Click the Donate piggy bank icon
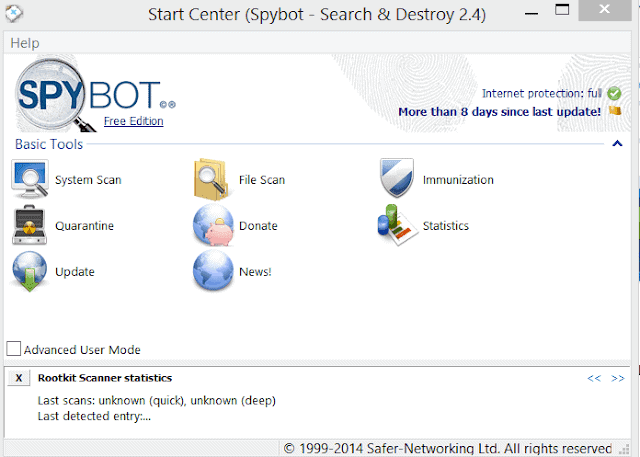Viewport: 640px width, 457px height. pos(213,225)
